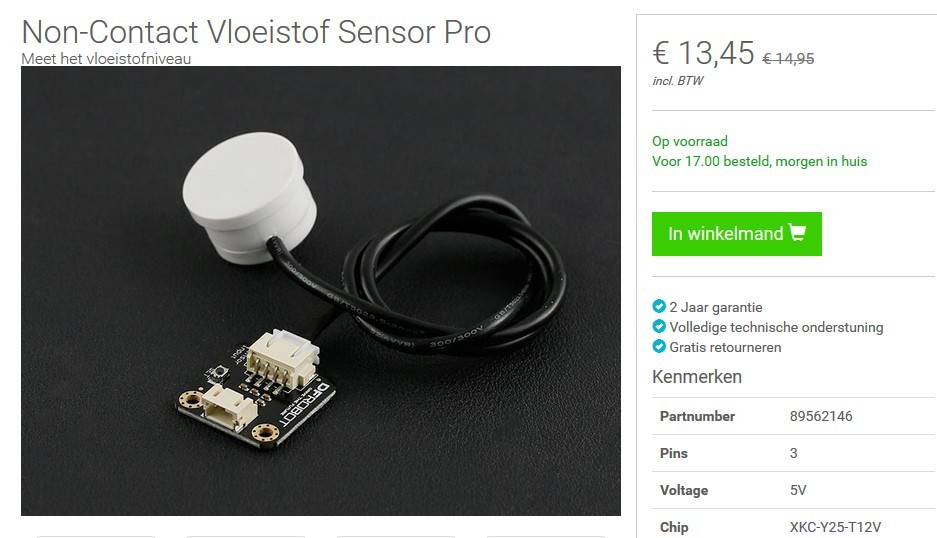Click the checkmark icon beside 2 Jaar garantie
937x538 pixels.
pos(659,307)
